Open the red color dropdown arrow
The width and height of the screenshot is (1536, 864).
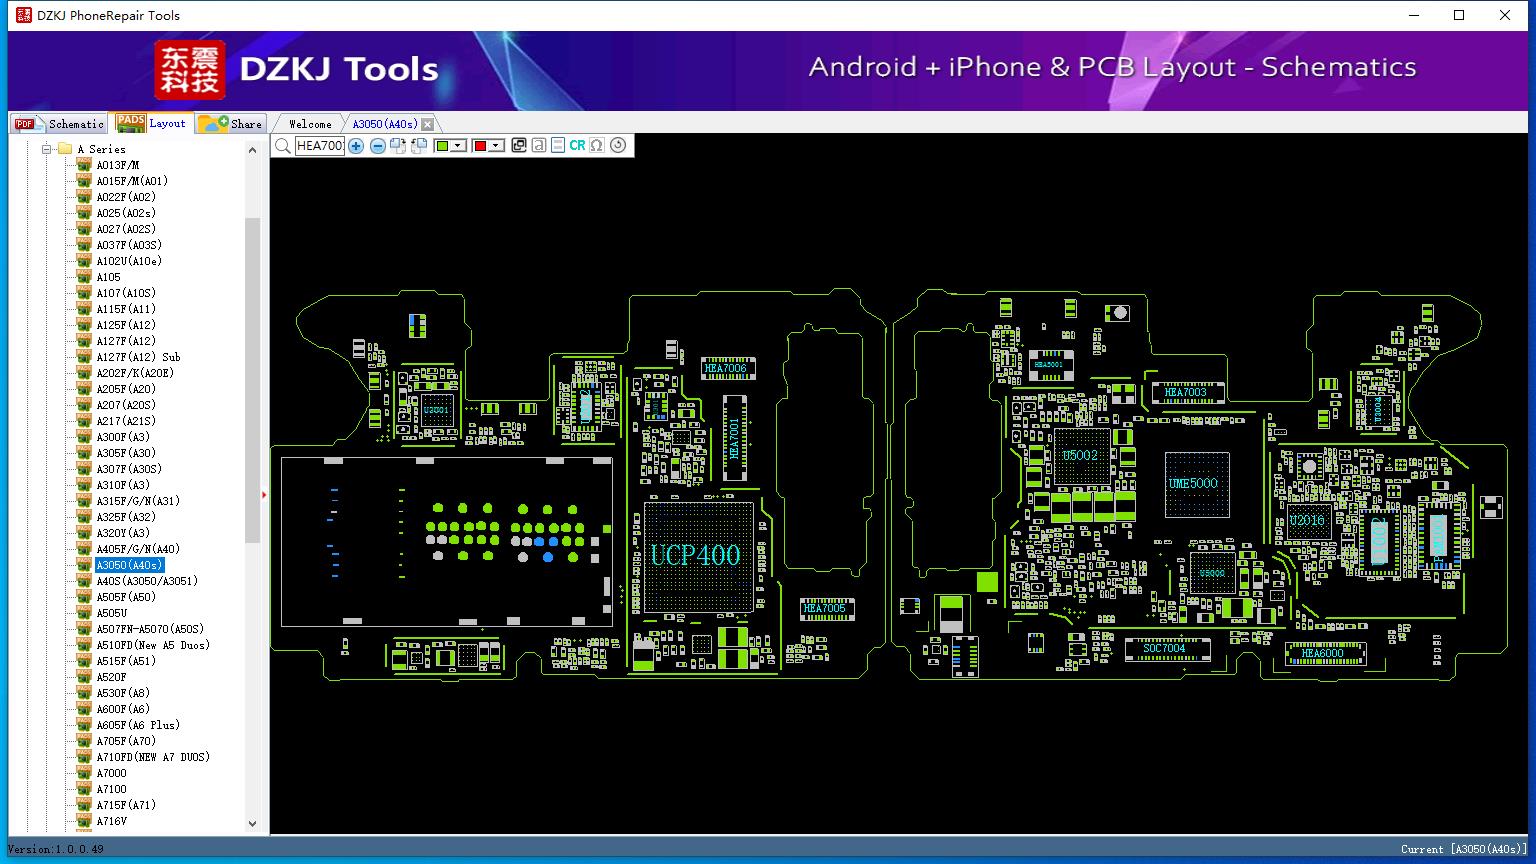(497, 146)
